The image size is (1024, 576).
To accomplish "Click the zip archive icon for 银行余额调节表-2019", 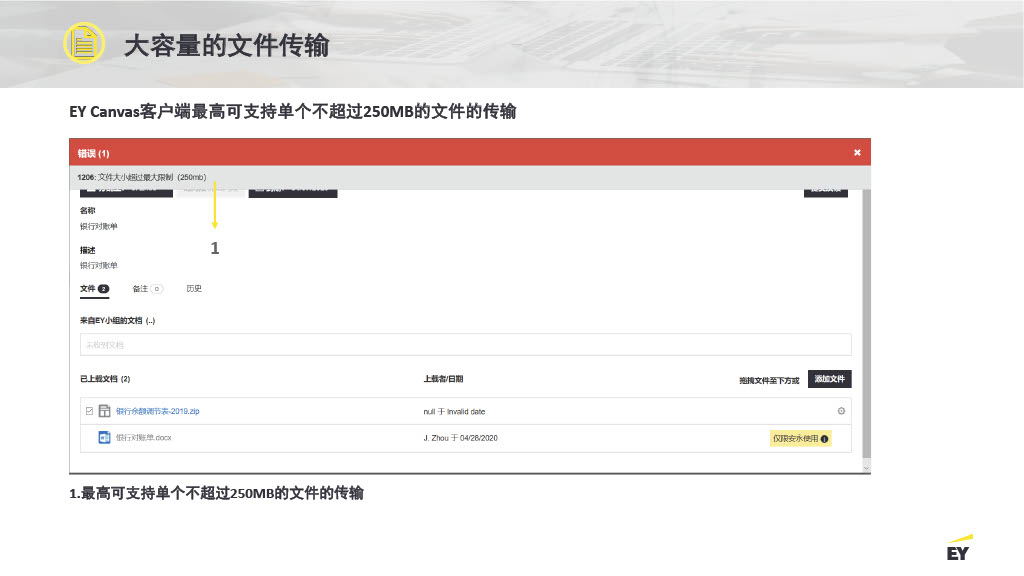I will (x=104, y=411).
